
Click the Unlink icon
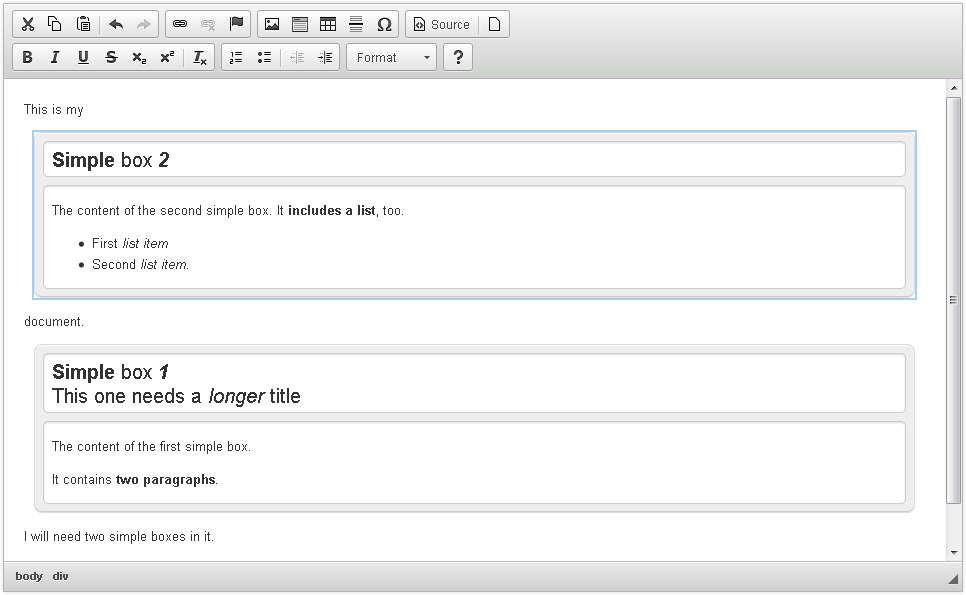[208, 24]
